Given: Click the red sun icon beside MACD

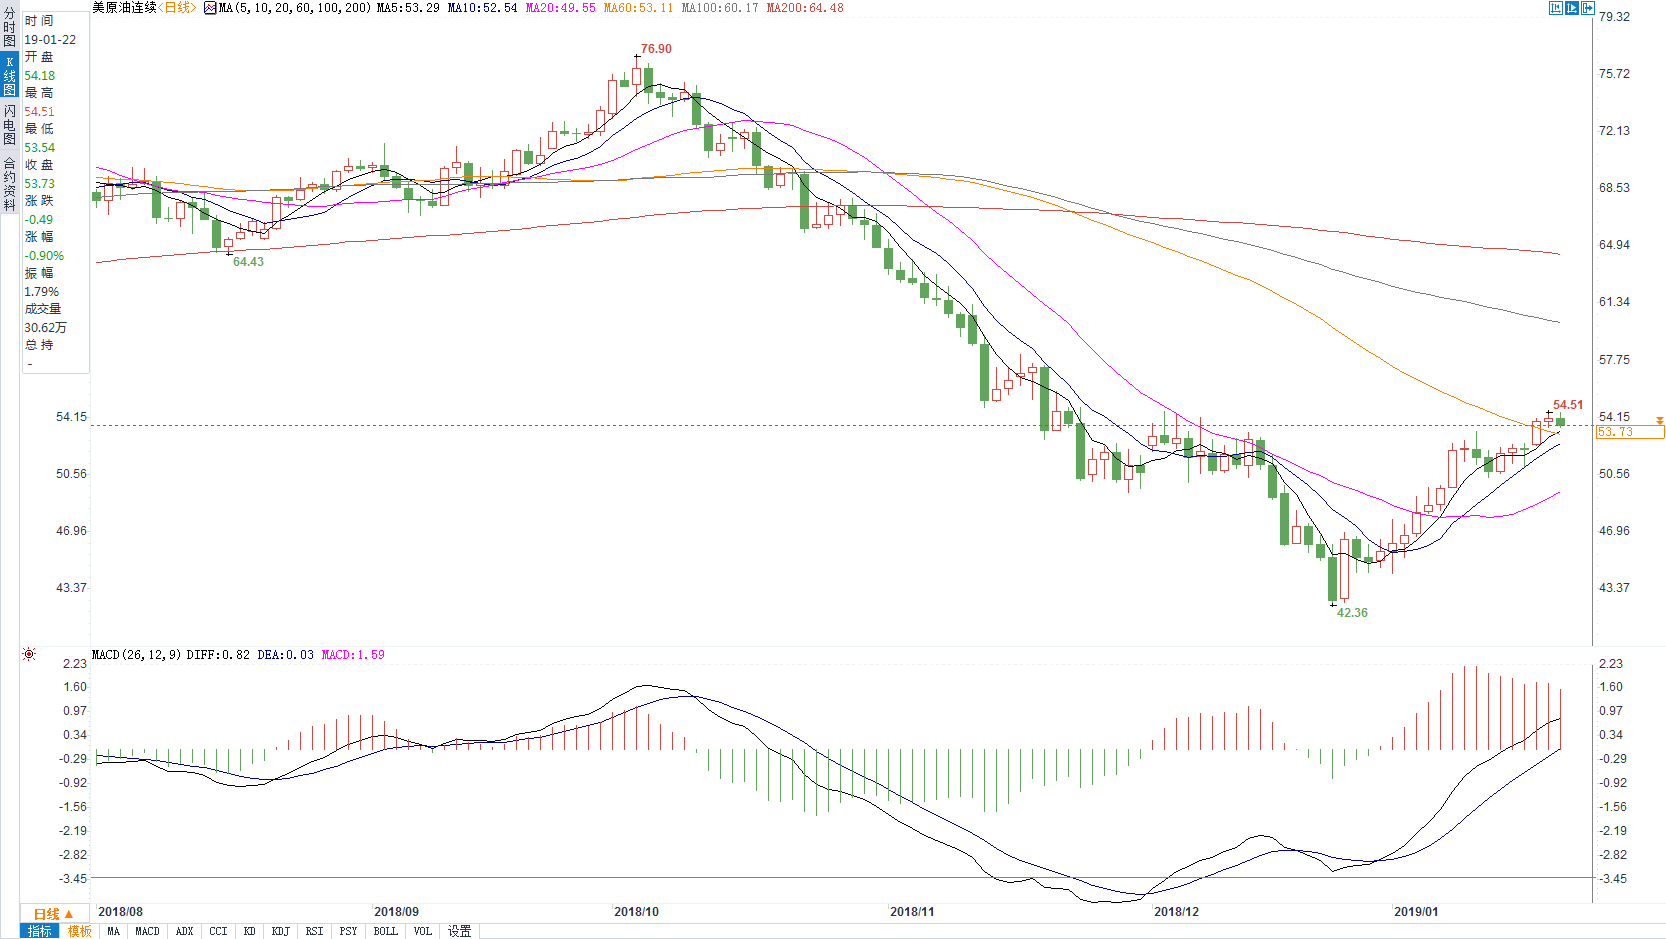Looking at the screenshot, I should 29,654.
